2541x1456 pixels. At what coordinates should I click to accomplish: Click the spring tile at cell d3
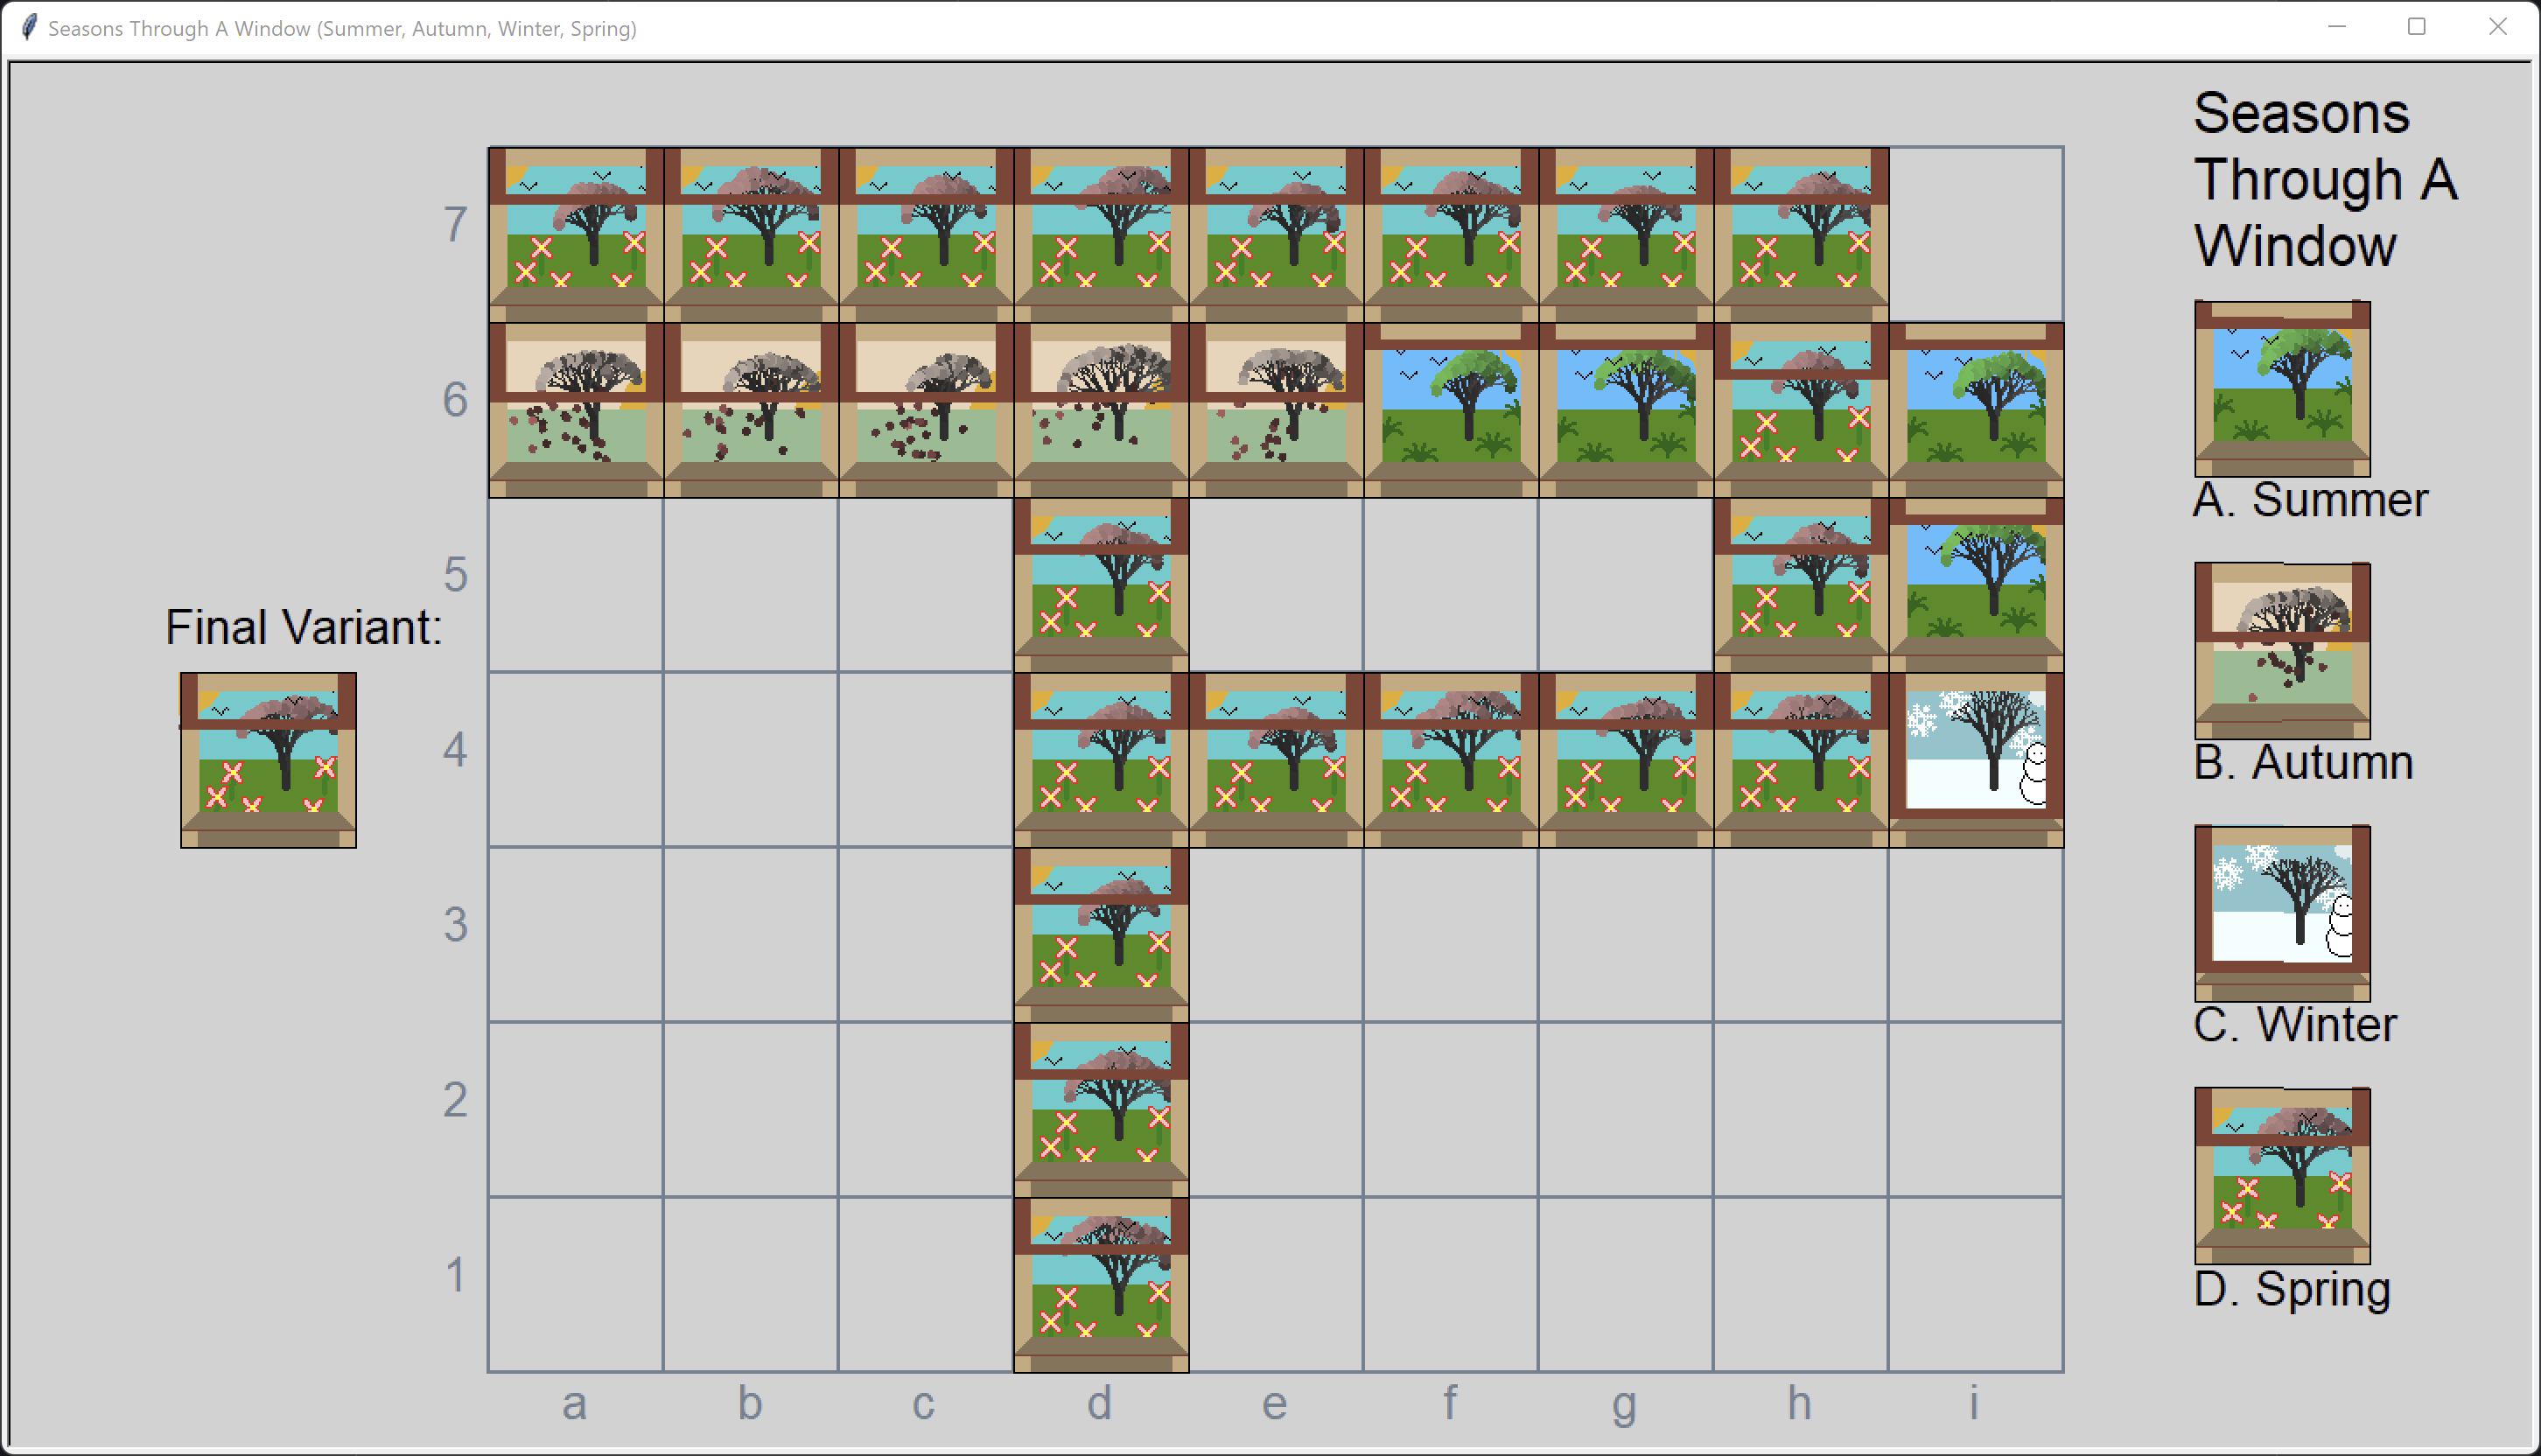(x=1100, y=935)
